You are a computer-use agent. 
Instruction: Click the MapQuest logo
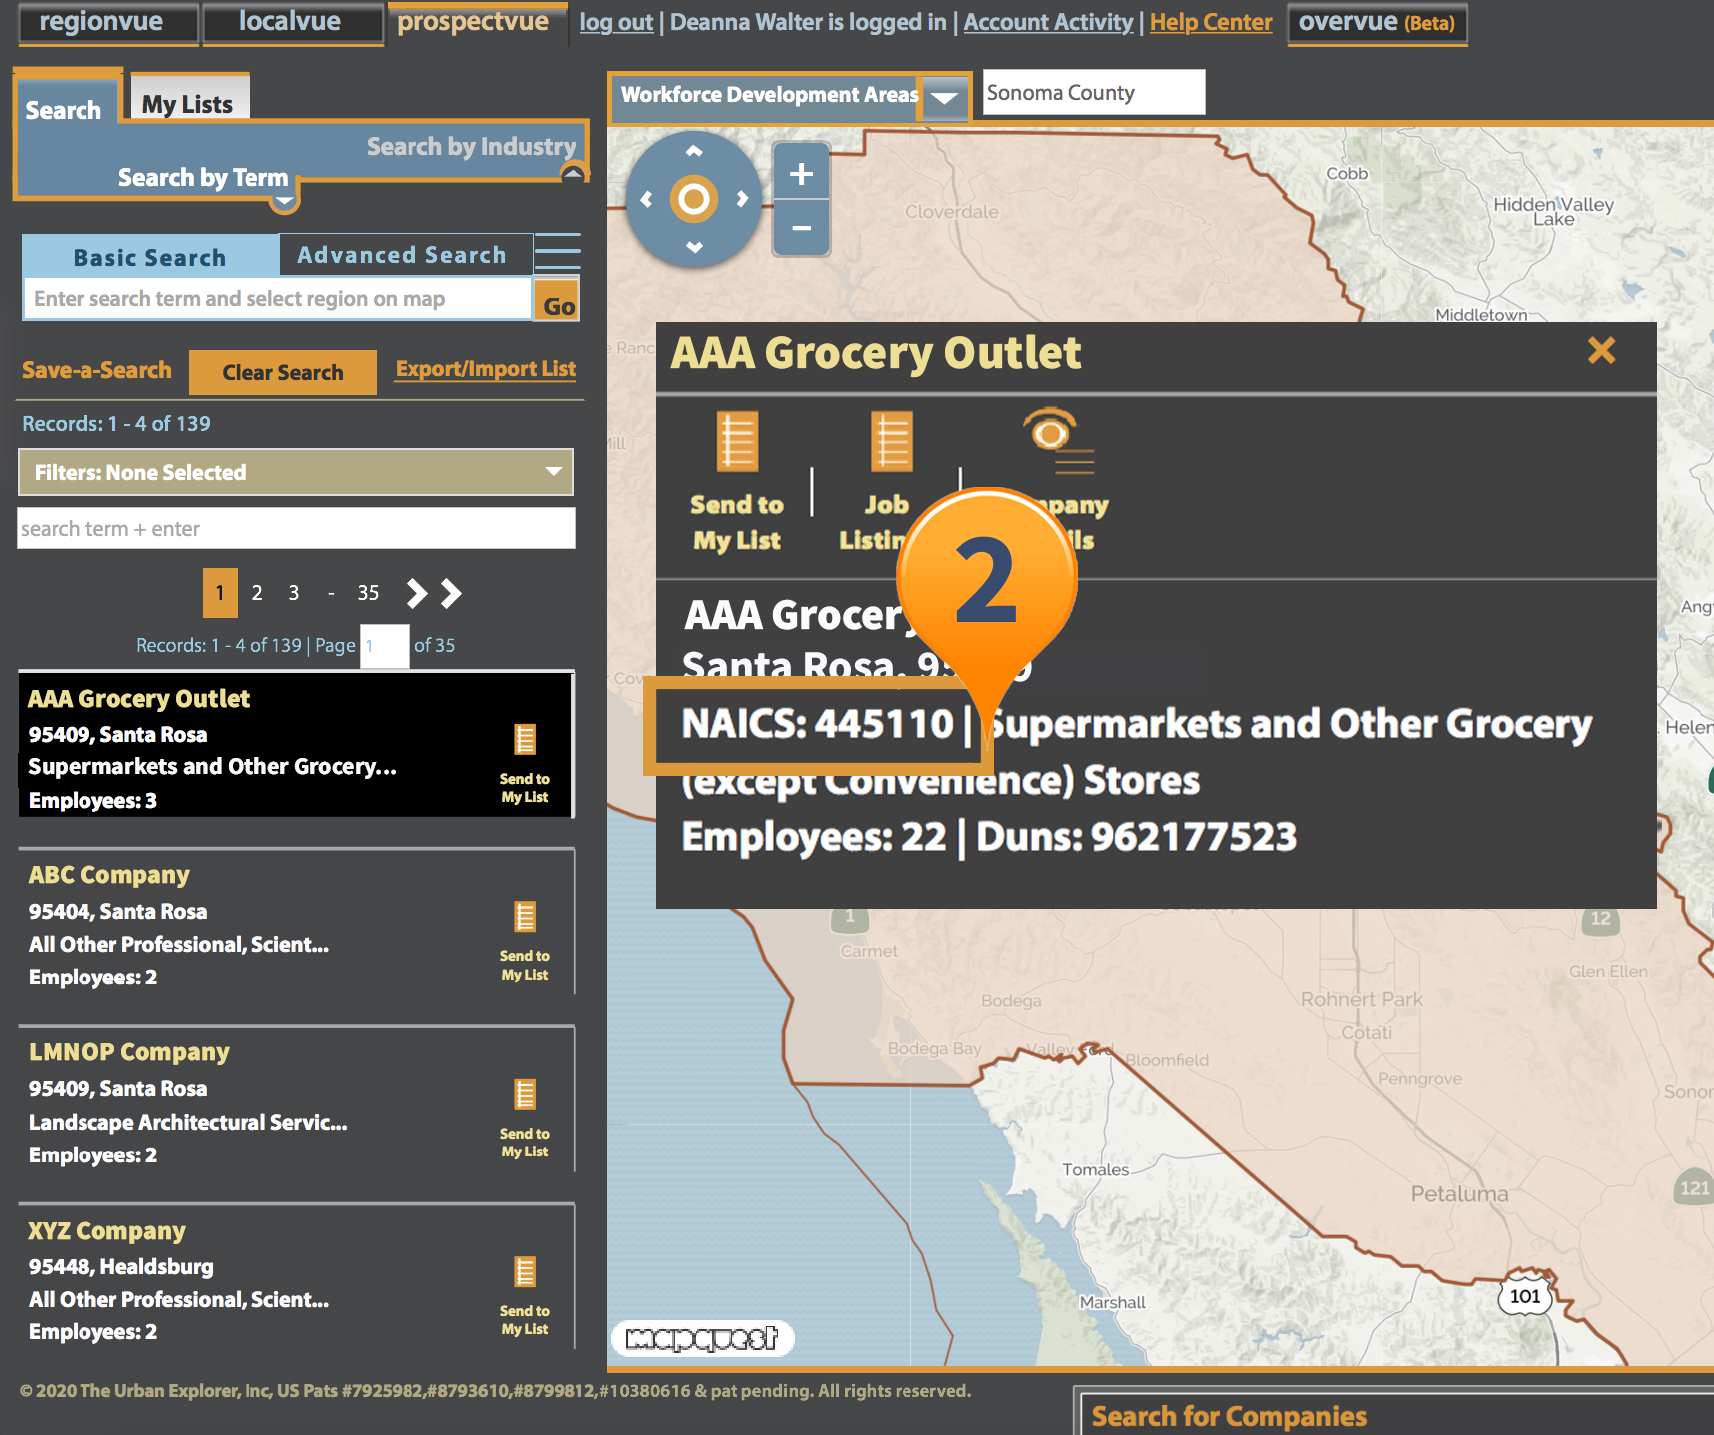(702, 1338)
